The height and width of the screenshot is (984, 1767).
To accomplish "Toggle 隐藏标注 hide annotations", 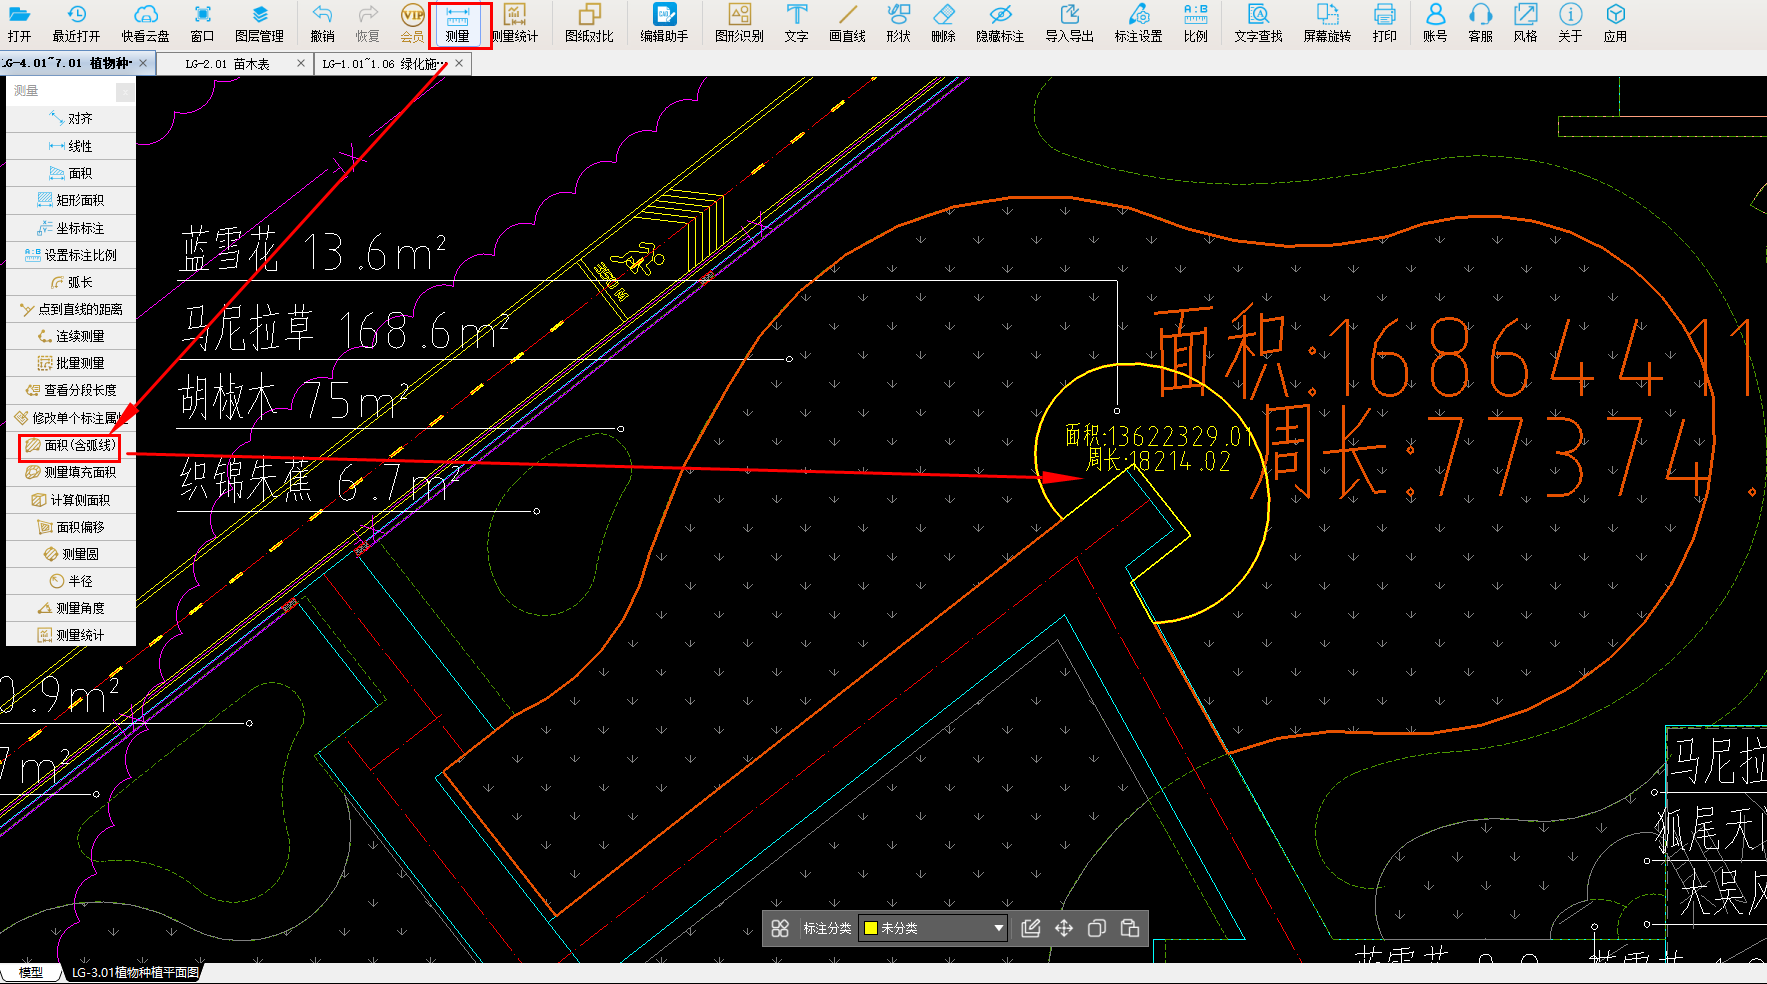I will point(1000,24).
